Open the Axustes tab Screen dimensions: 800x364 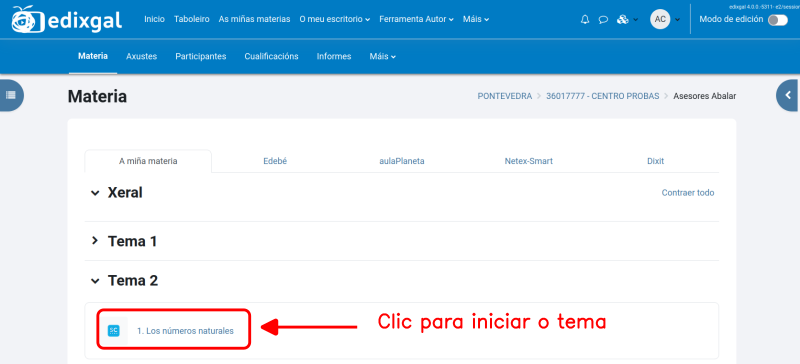(x=141, y=56)
